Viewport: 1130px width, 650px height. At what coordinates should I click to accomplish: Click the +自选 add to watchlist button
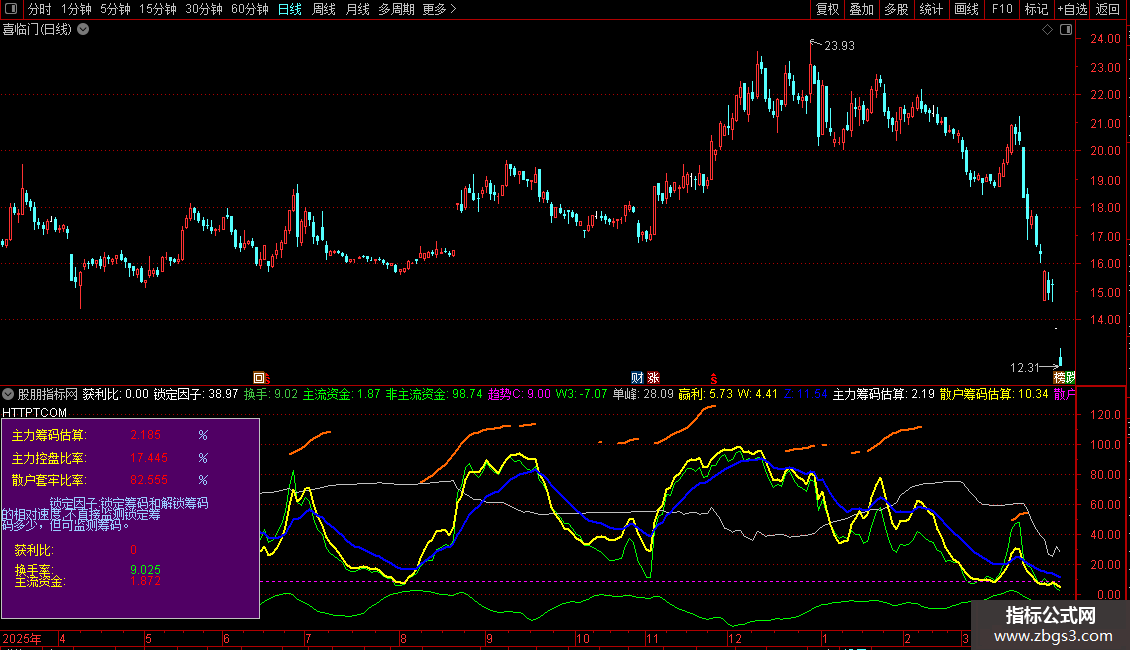(x=1070, y=10)
